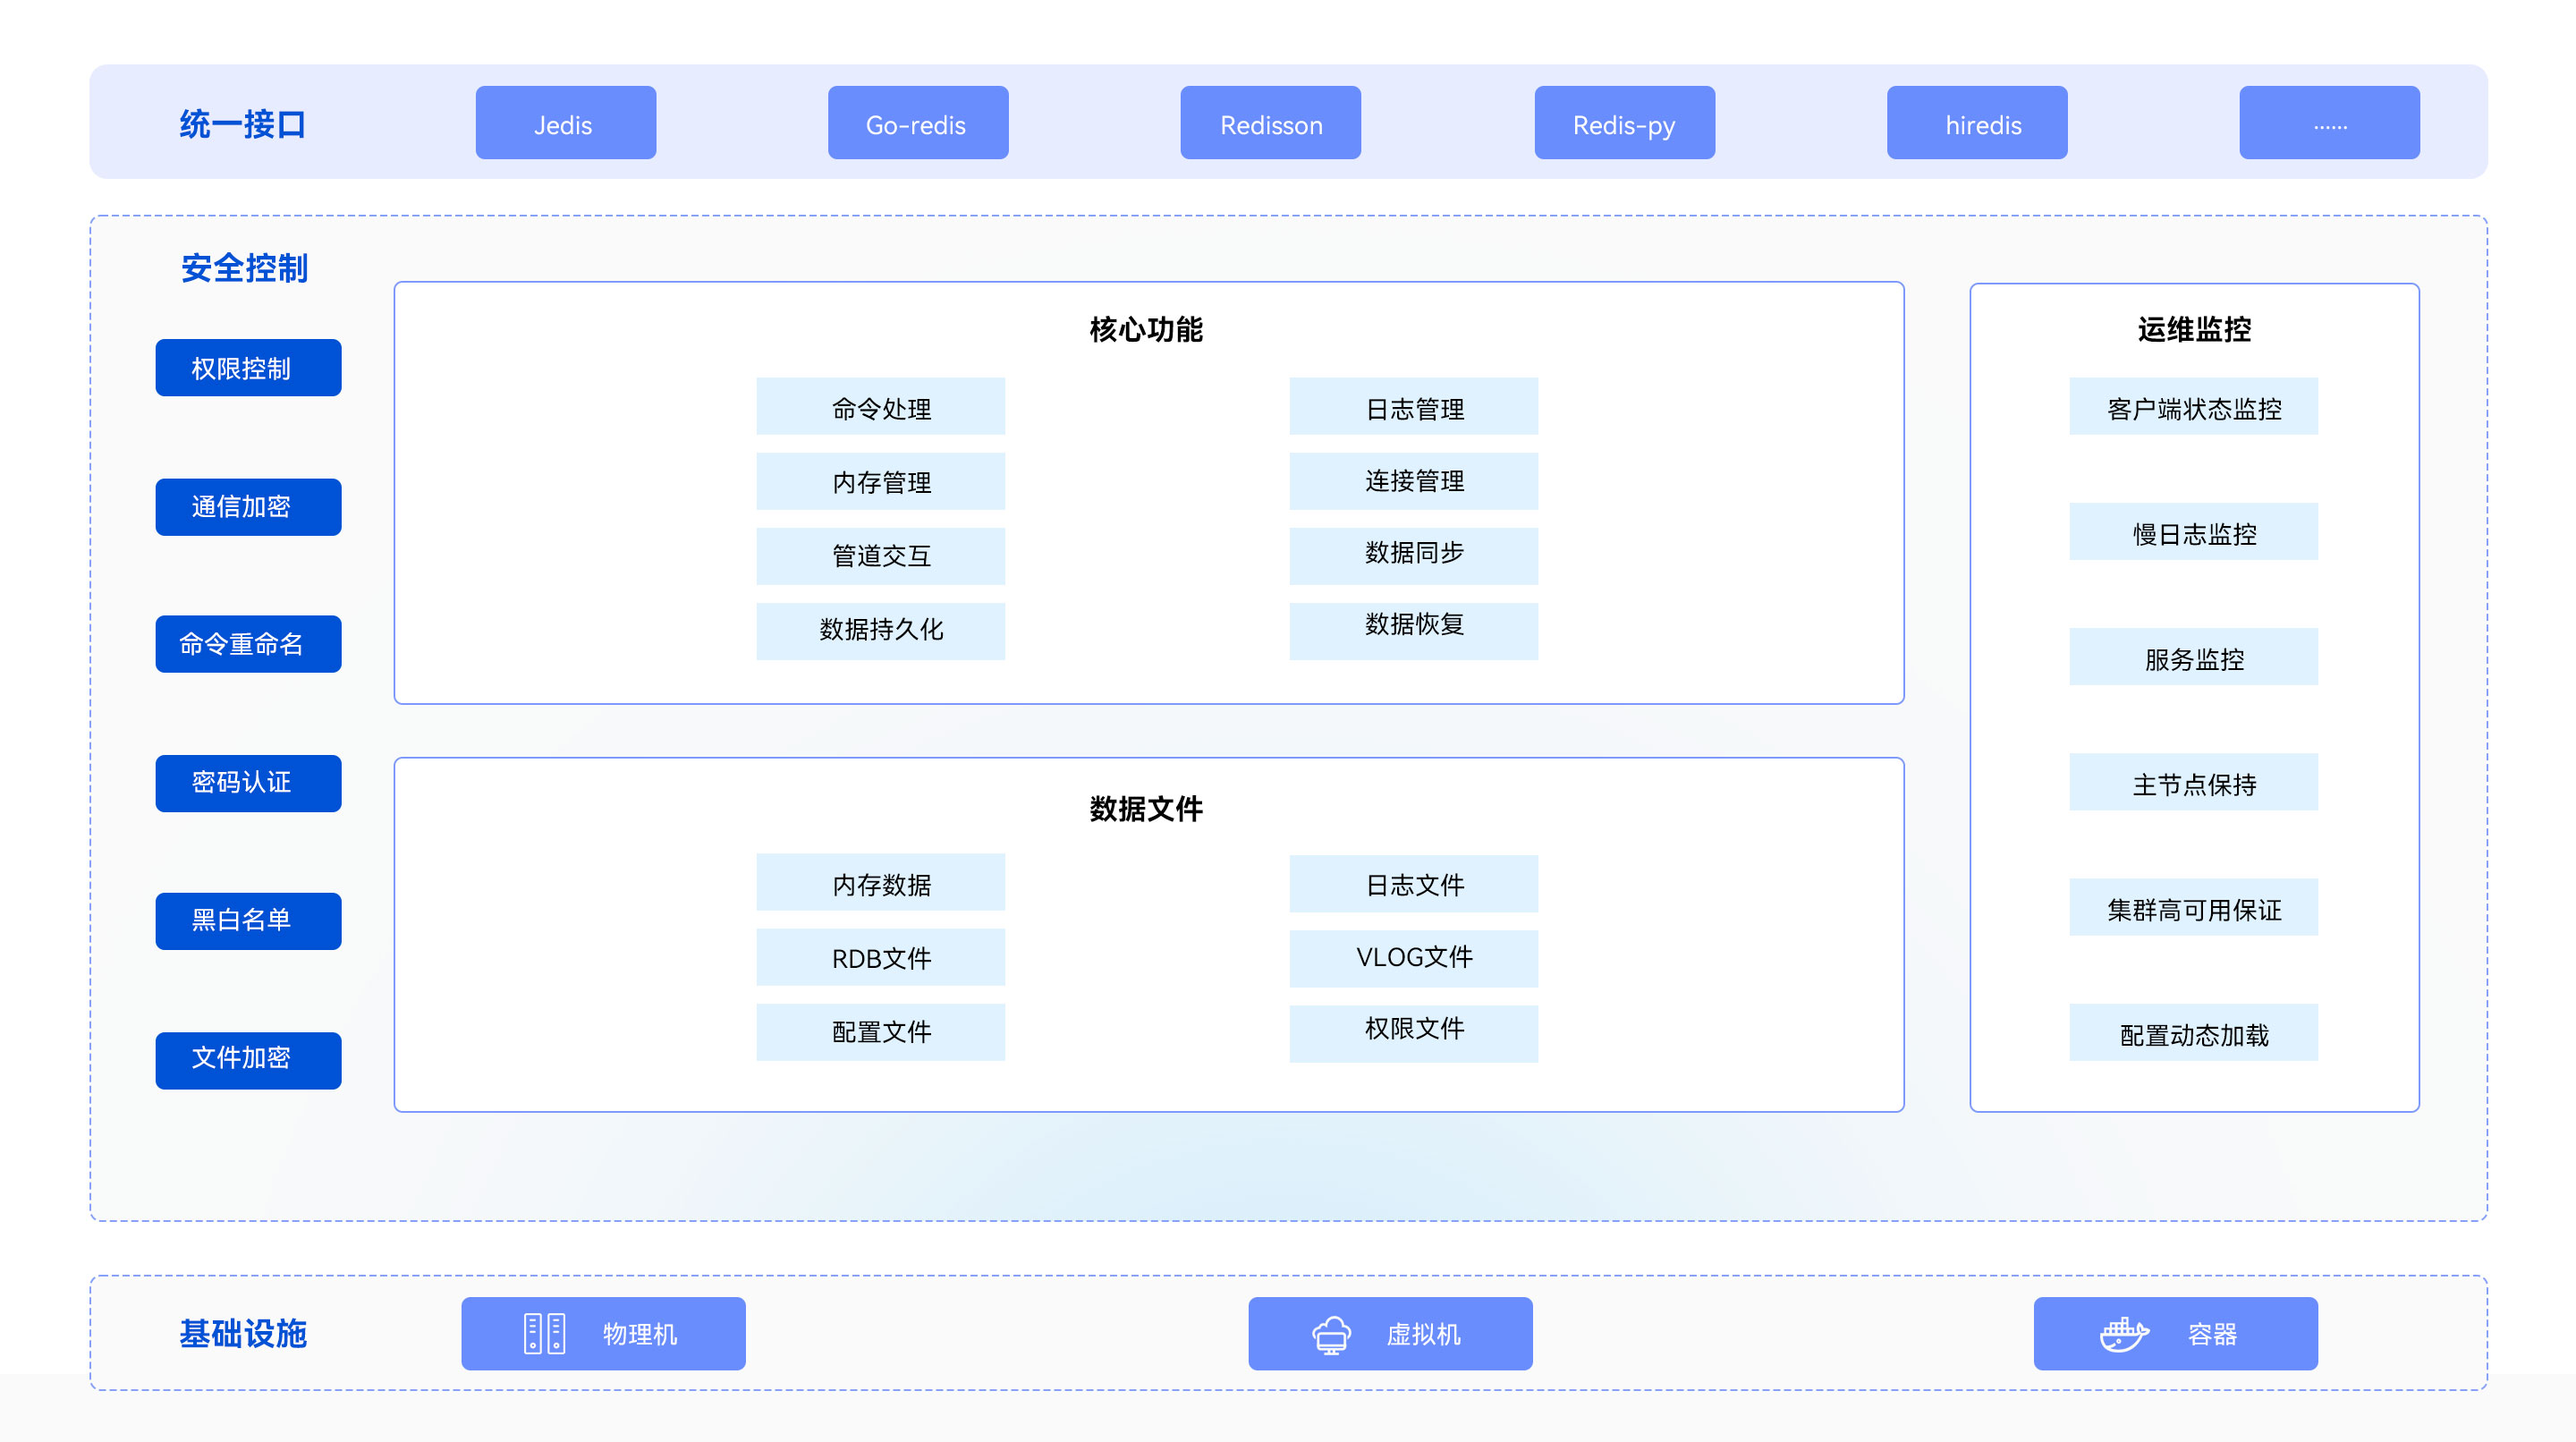Click the 慢日志监控 monitoring item
This screenshot has width=2576, height=1442.
tap(2193, 532)
